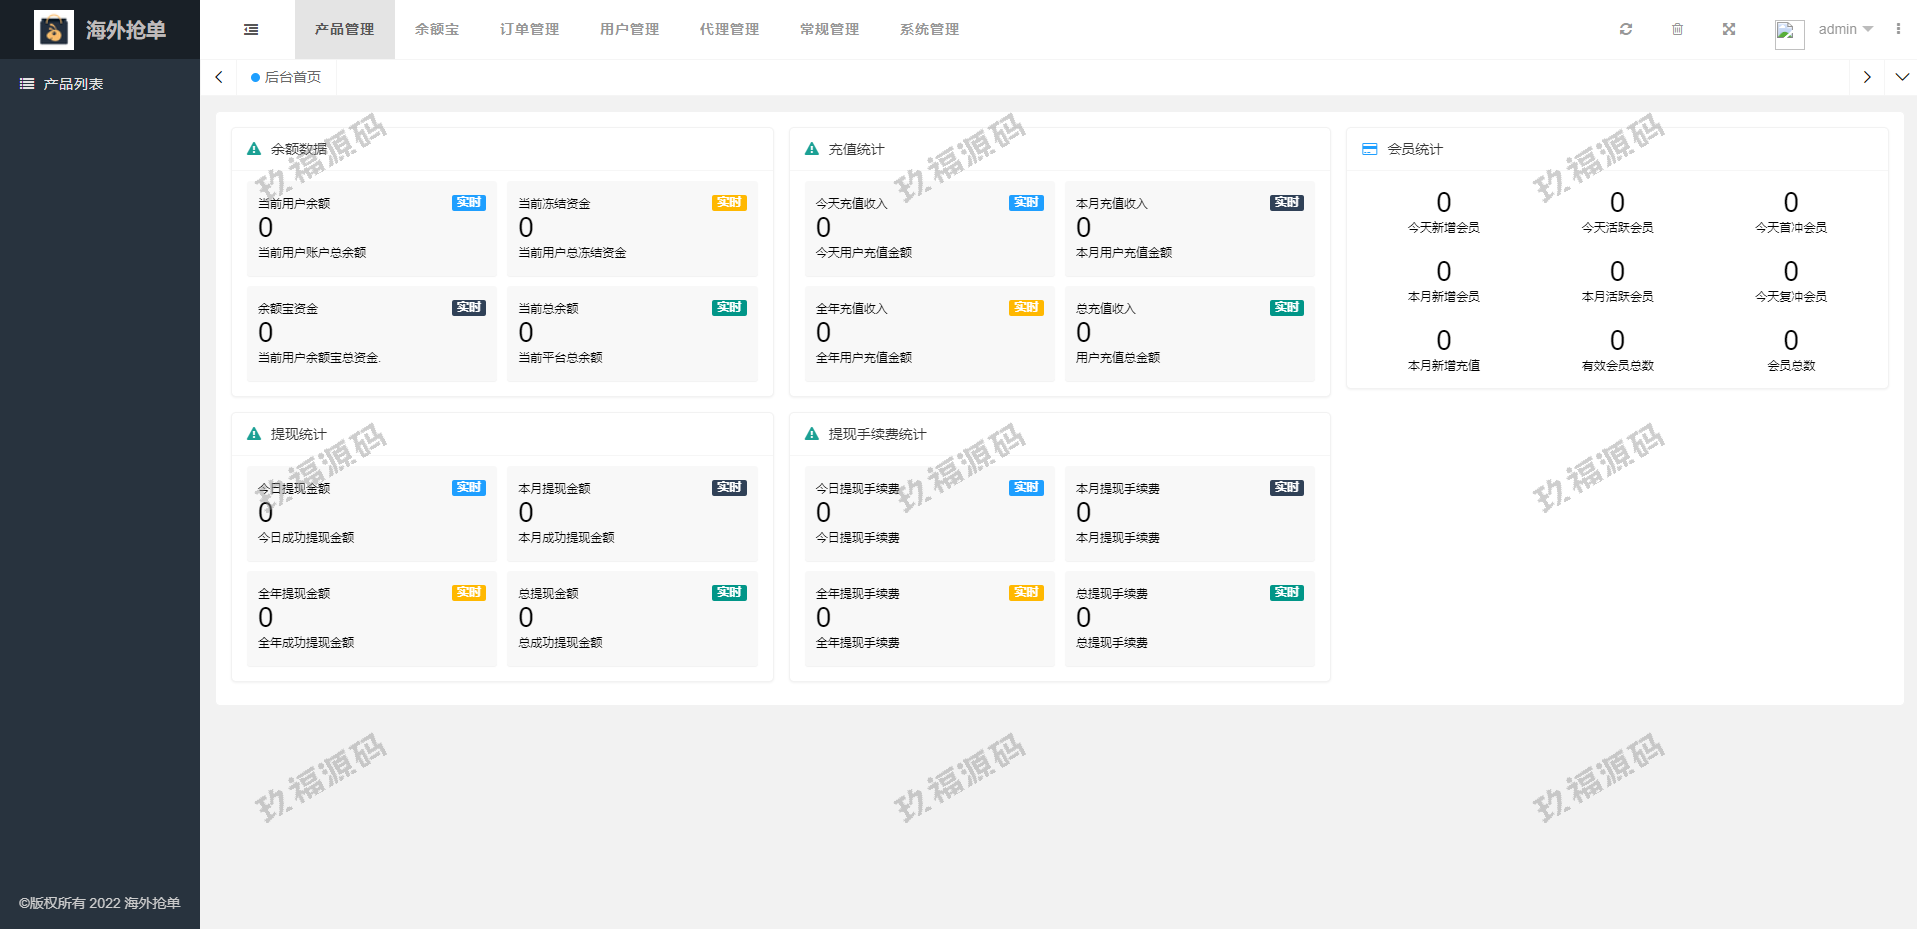
Task: Open the vertical three-dot more menu
Action: [1898, 29]
